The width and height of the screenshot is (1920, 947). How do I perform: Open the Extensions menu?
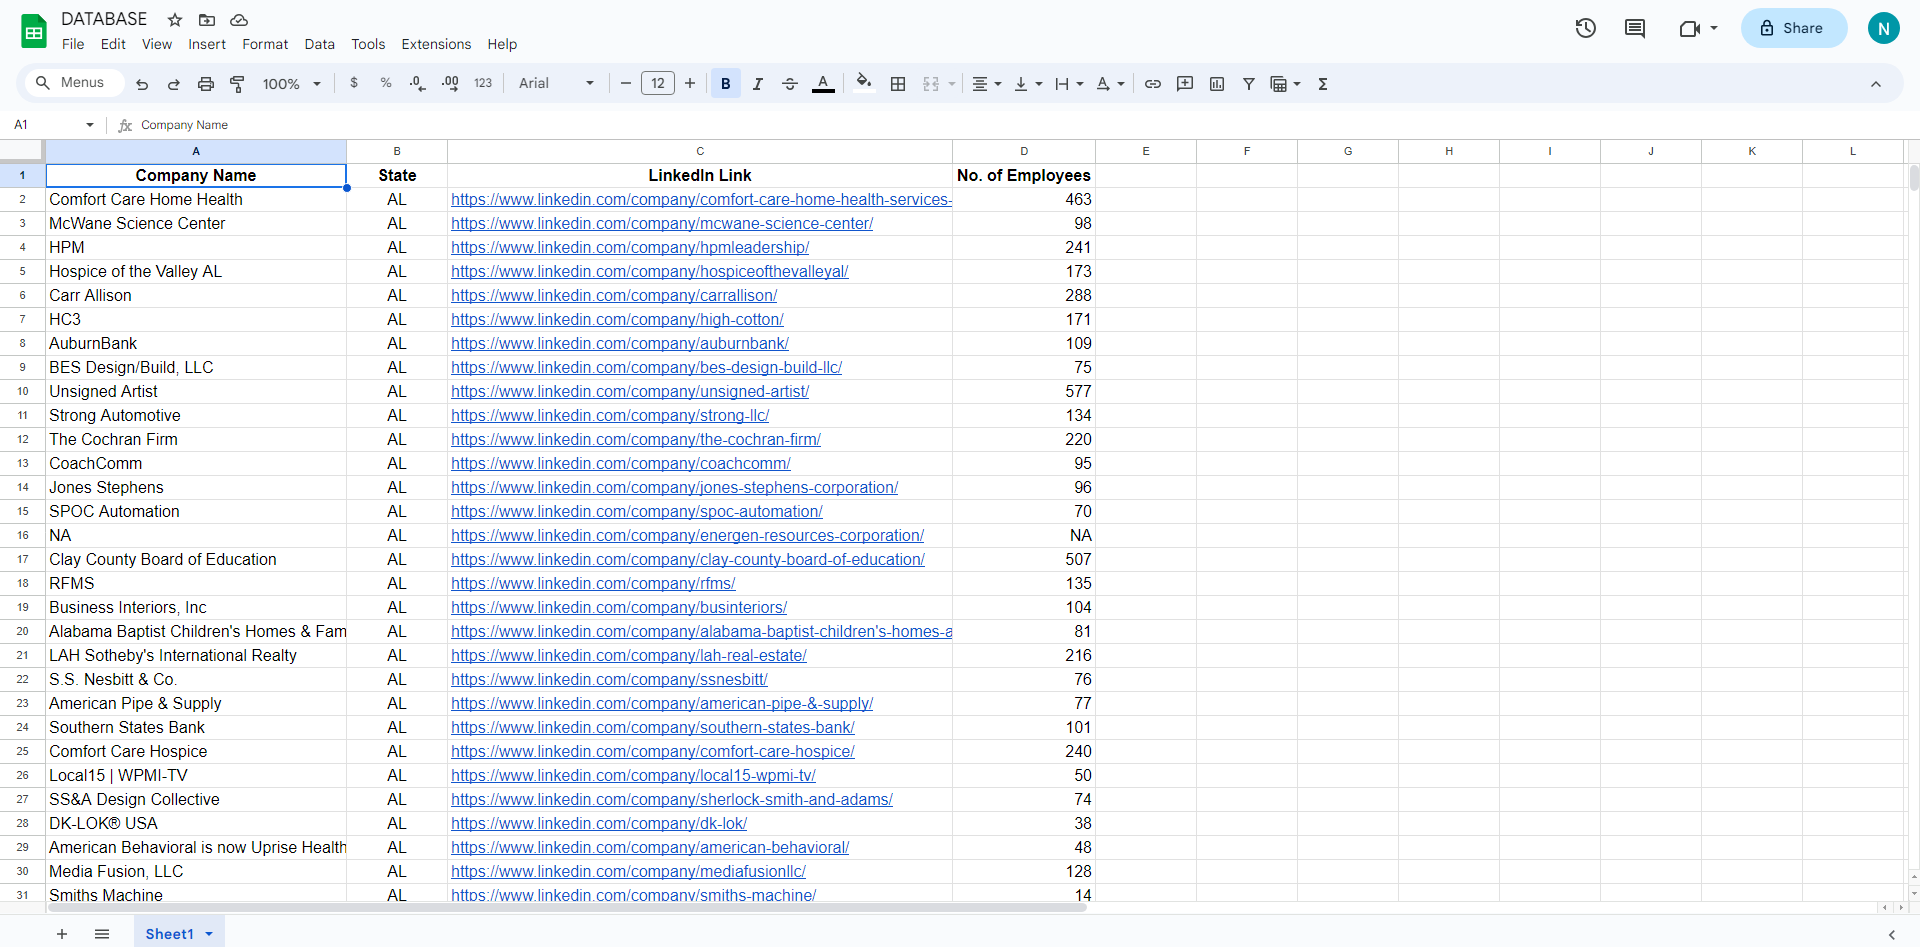point(436,44)
